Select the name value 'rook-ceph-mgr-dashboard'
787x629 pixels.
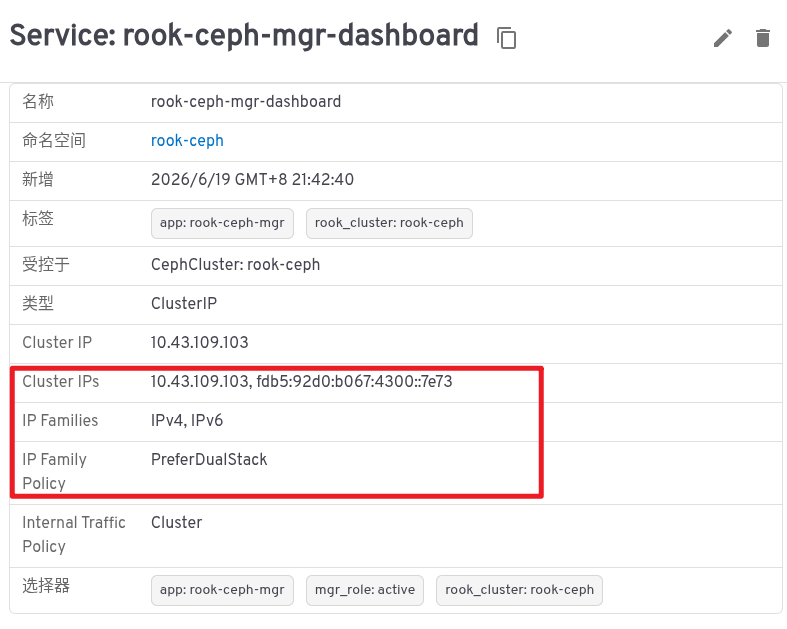246,101
